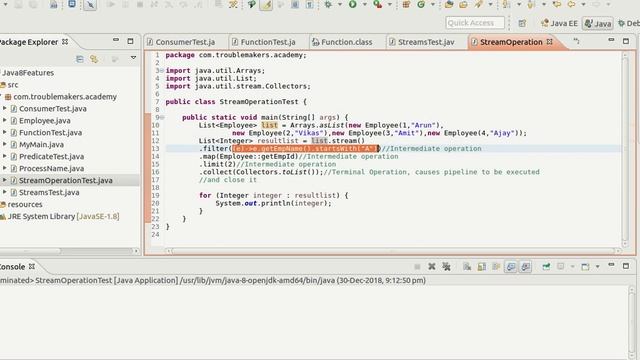Click Collapse All in Package Explorer

pyautogui.click(x=80, y=59)
